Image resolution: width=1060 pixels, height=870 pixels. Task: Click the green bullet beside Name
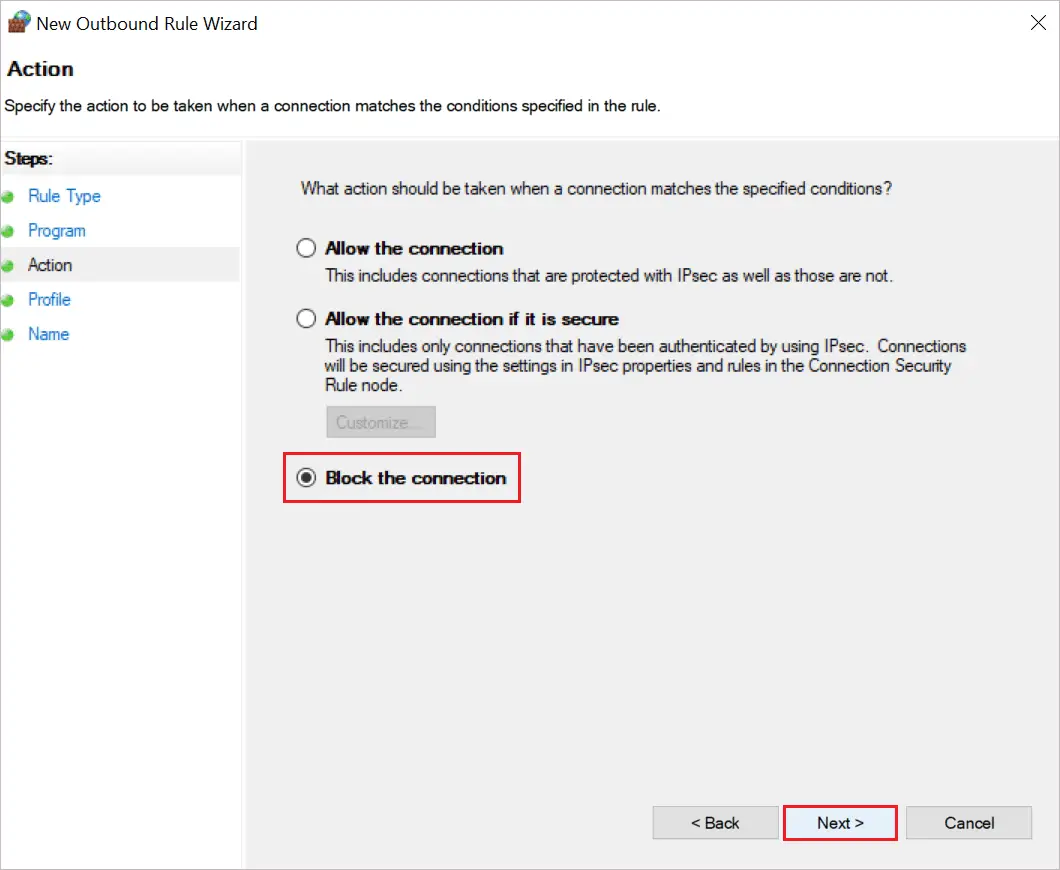[8, 335]
